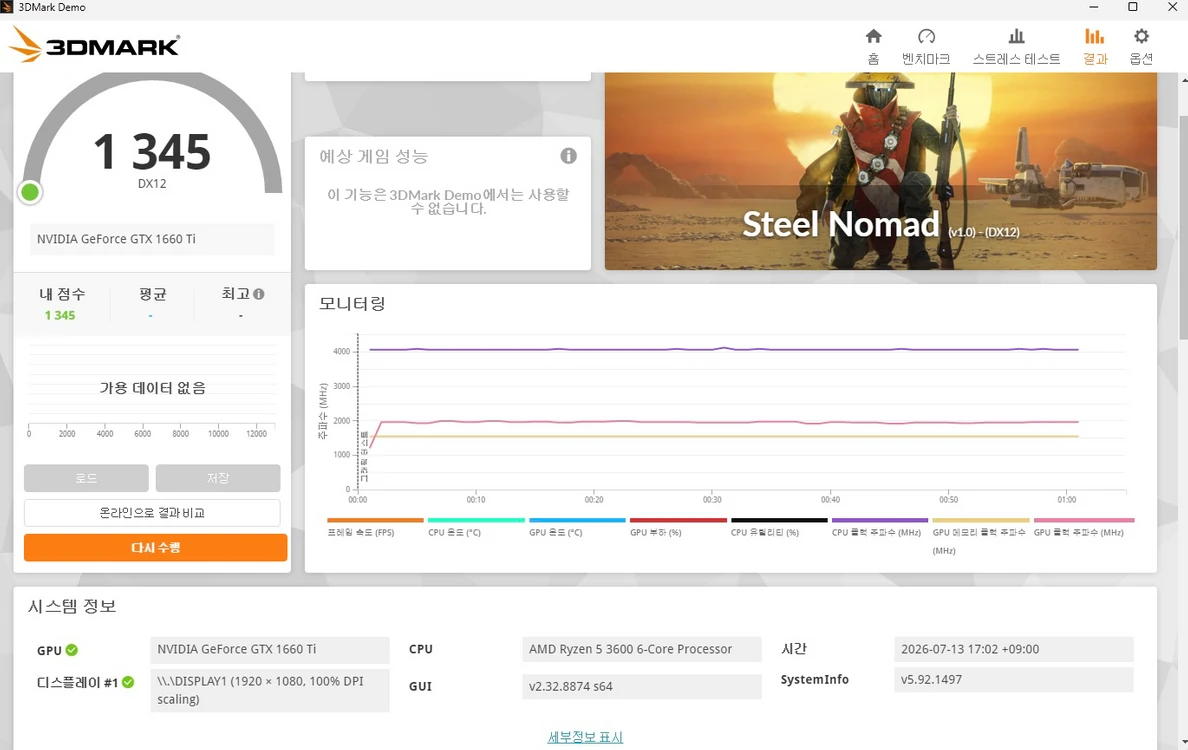1188x750 pixels.
Task: Click the green score gauge marker
Action: [x=30, y=192]
